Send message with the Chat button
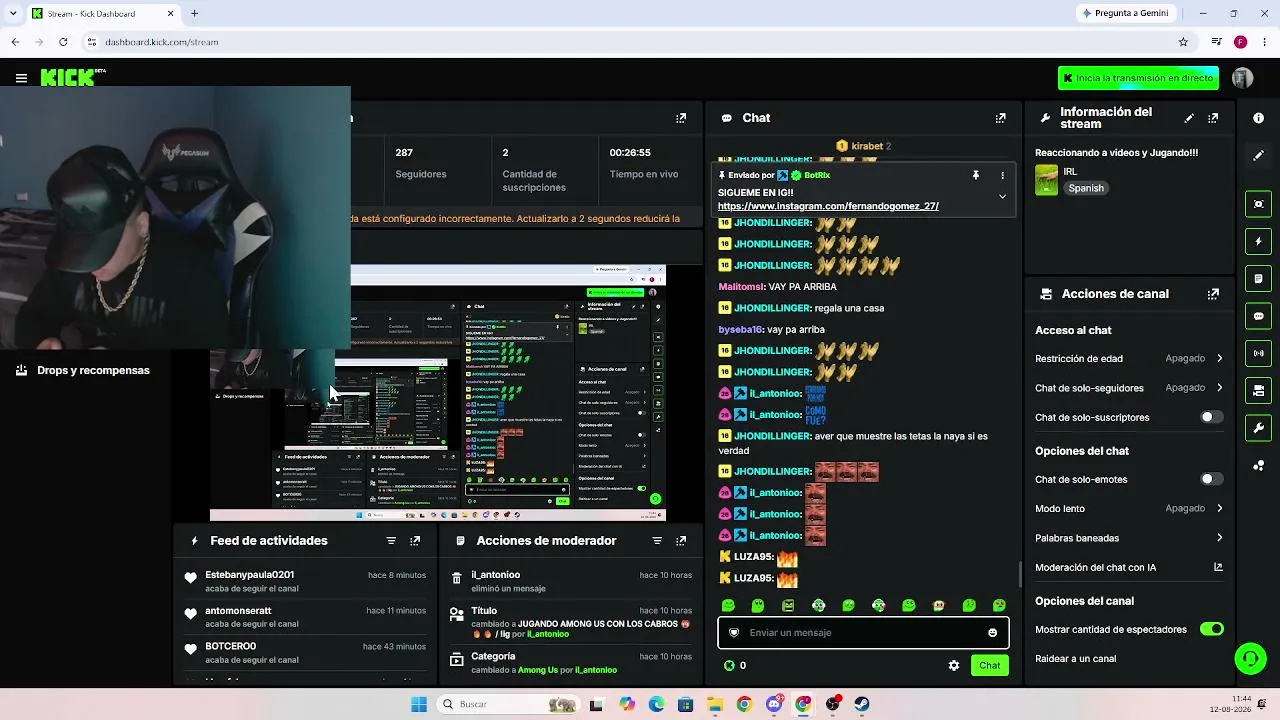Screen dimensions: 1280x720 pyautogui.click(x=989, y=665)
